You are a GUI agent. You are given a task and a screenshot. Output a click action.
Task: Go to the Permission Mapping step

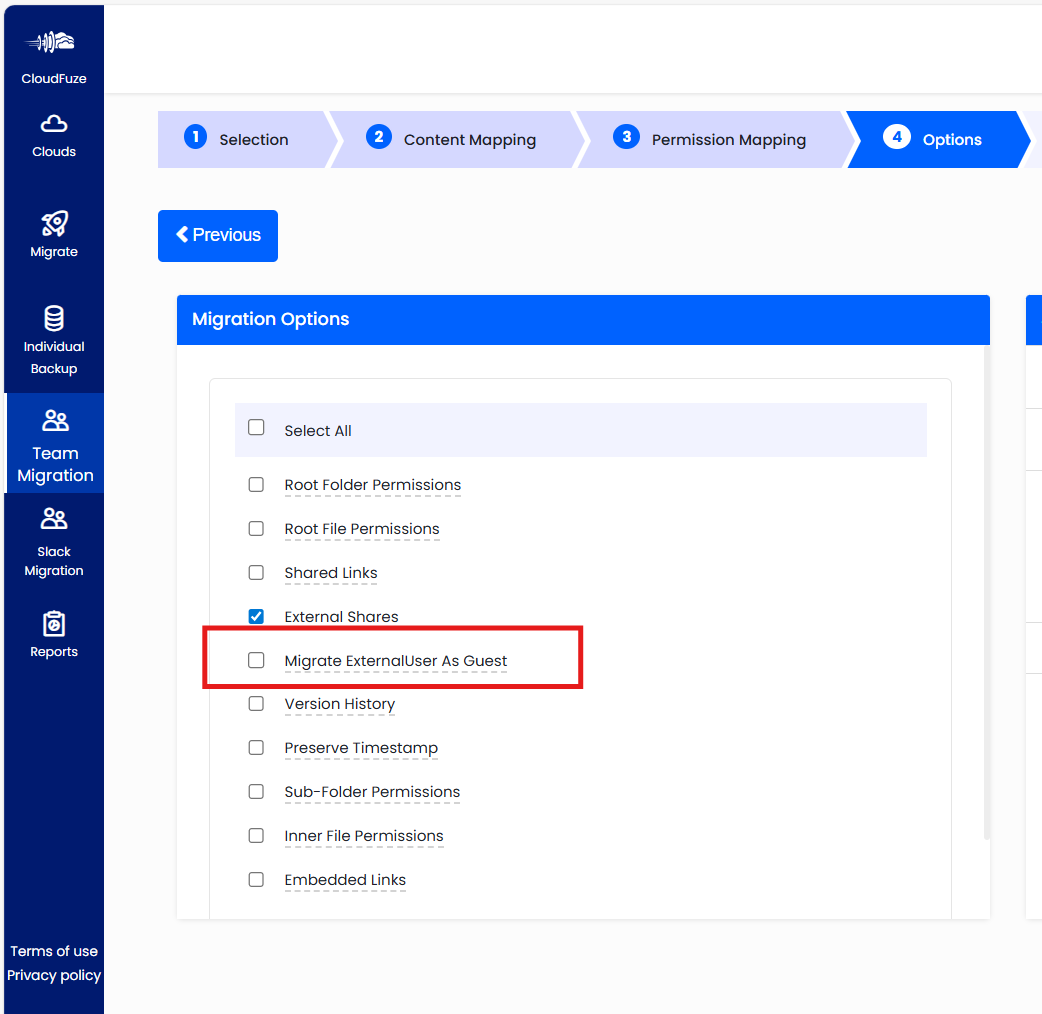pos(728,139)
